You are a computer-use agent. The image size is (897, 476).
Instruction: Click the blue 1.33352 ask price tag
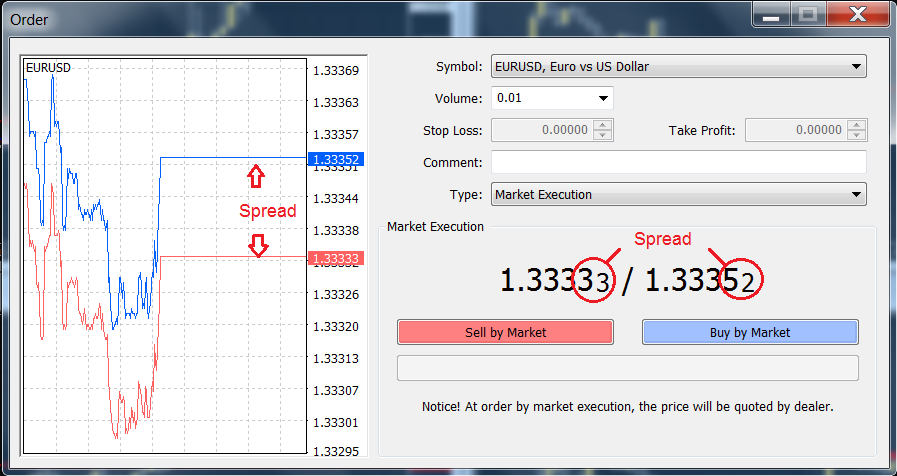pos(336,159)
